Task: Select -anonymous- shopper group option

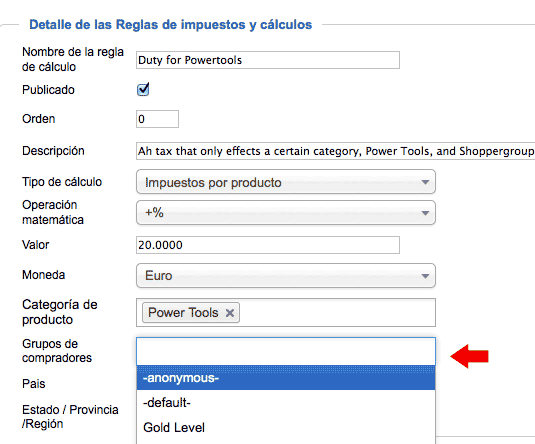Action: click(286, 378)
